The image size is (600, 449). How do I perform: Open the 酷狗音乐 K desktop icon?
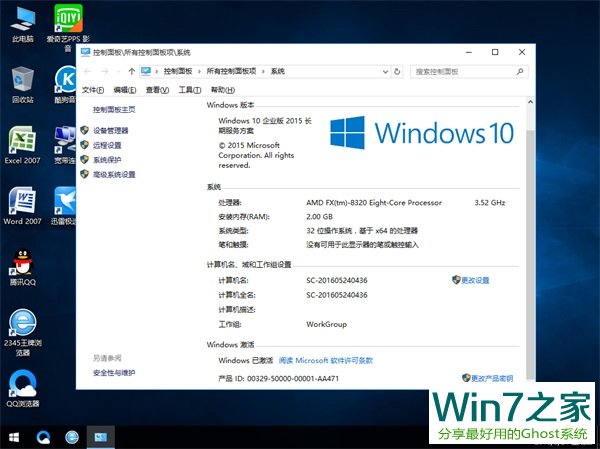[66, 85]
